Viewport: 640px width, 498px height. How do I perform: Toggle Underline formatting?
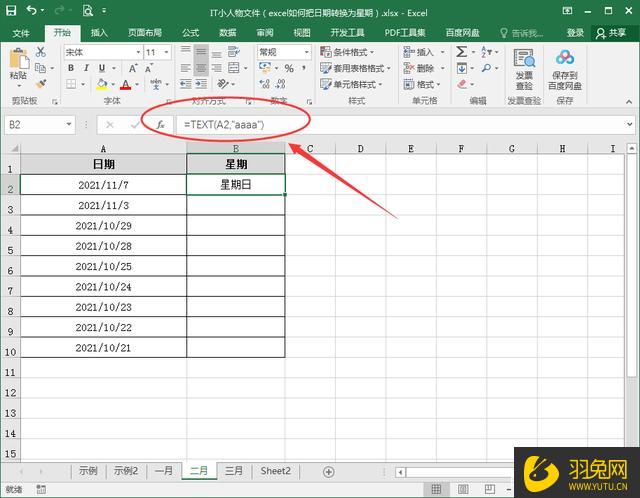pyautogui.click(x=102, y=68)
